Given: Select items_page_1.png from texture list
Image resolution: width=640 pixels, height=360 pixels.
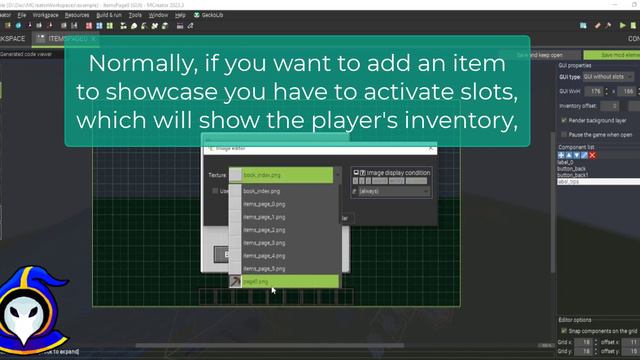Looking at the screenshot, I should coord(284,217).
